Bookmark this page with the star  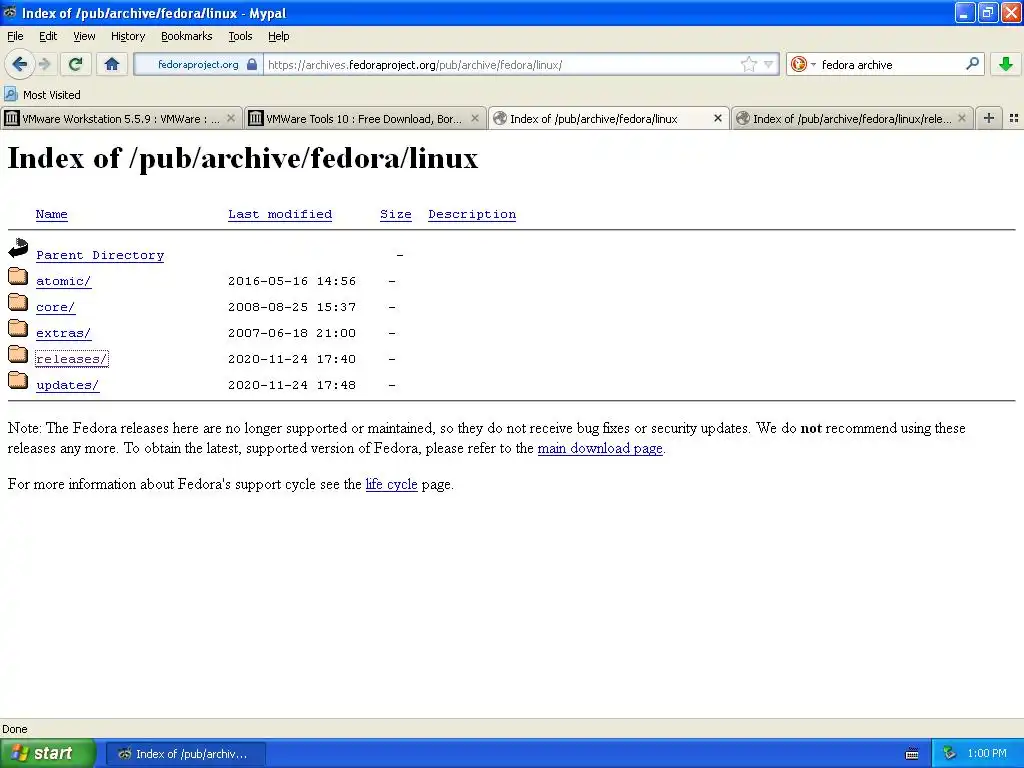click(x=748, y=64)
